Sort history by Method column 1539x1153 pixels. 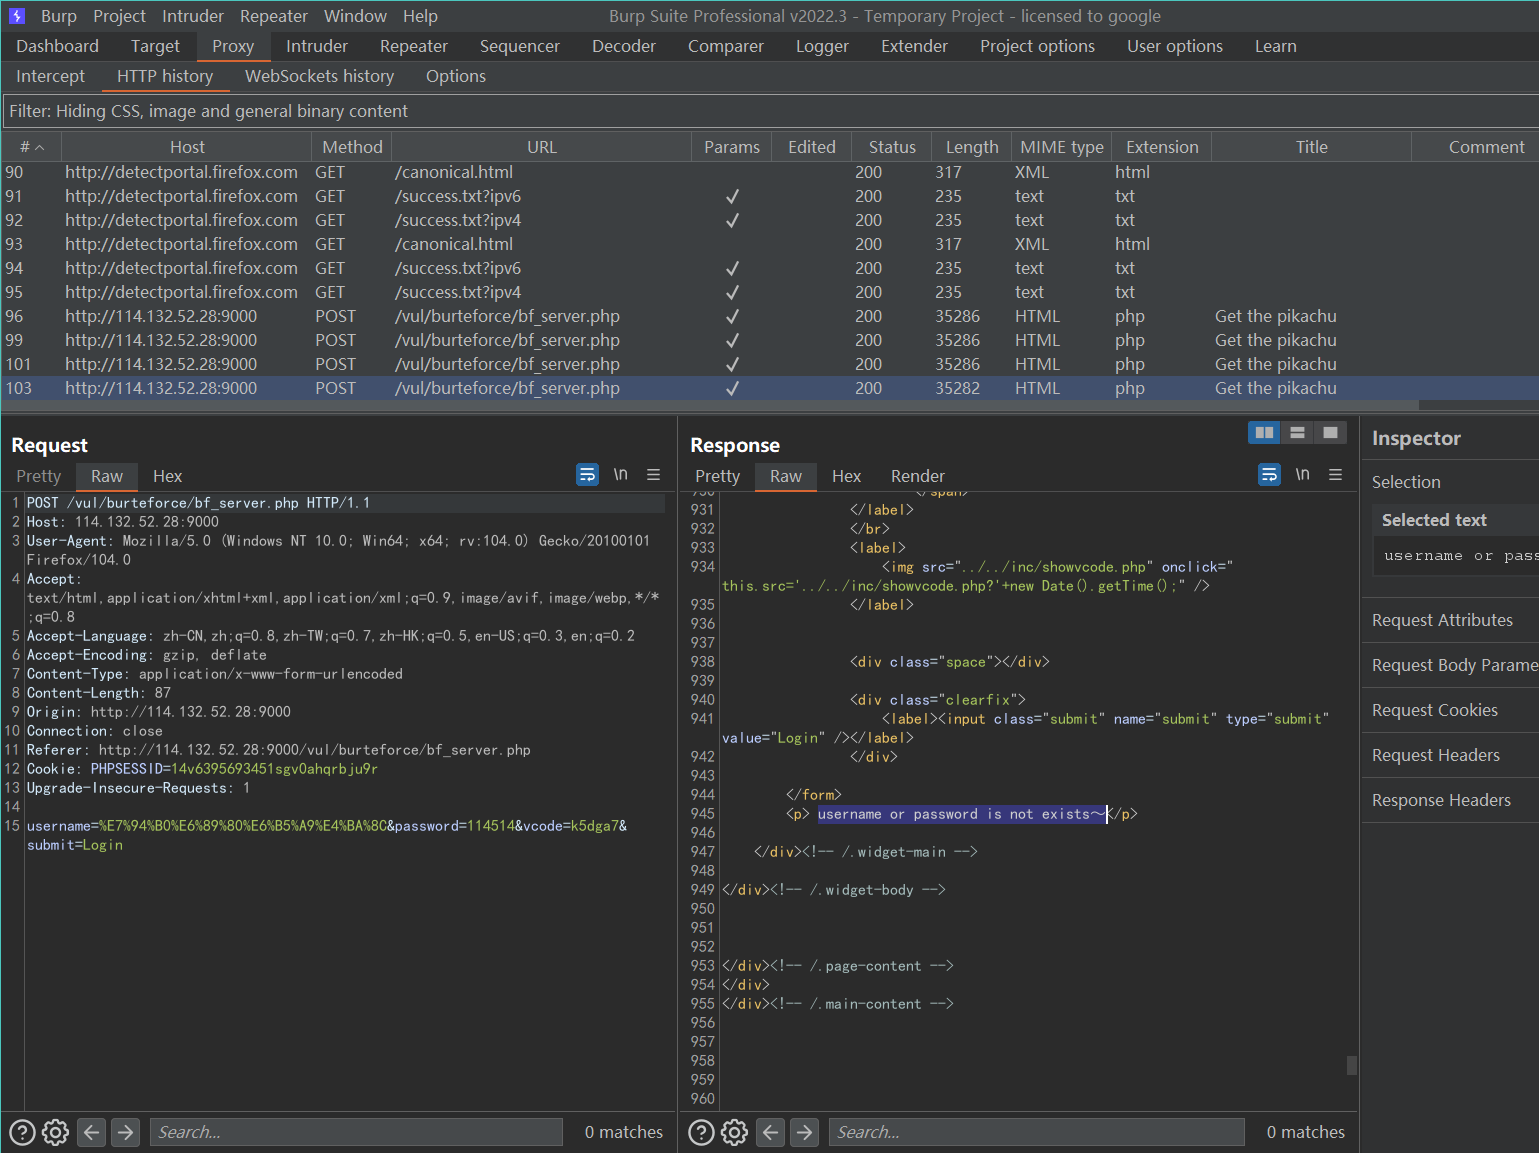coord(352,147)
